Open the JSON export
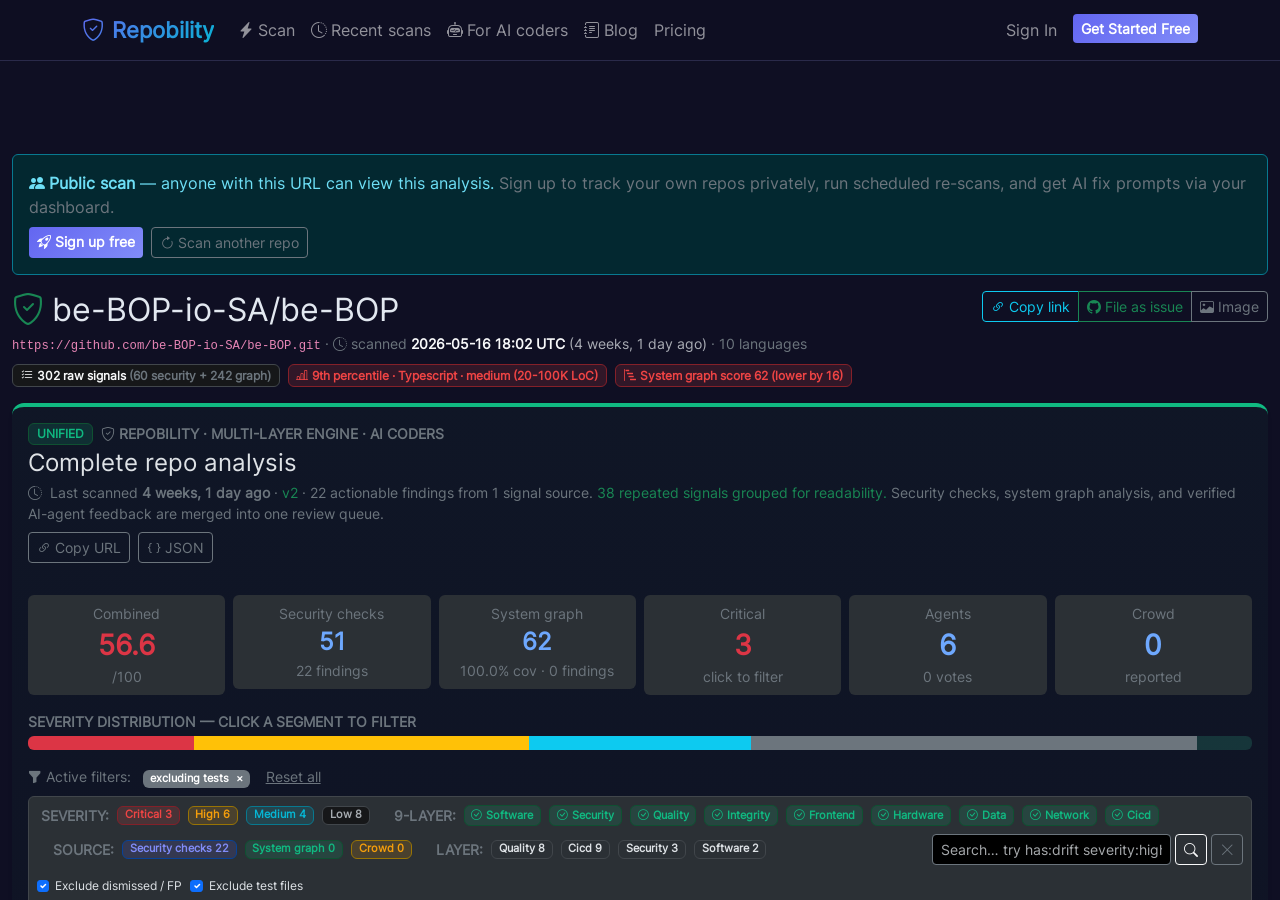The height and width of the screenshot is (900, 1280). pyautogui.click(x=175, y=548)
